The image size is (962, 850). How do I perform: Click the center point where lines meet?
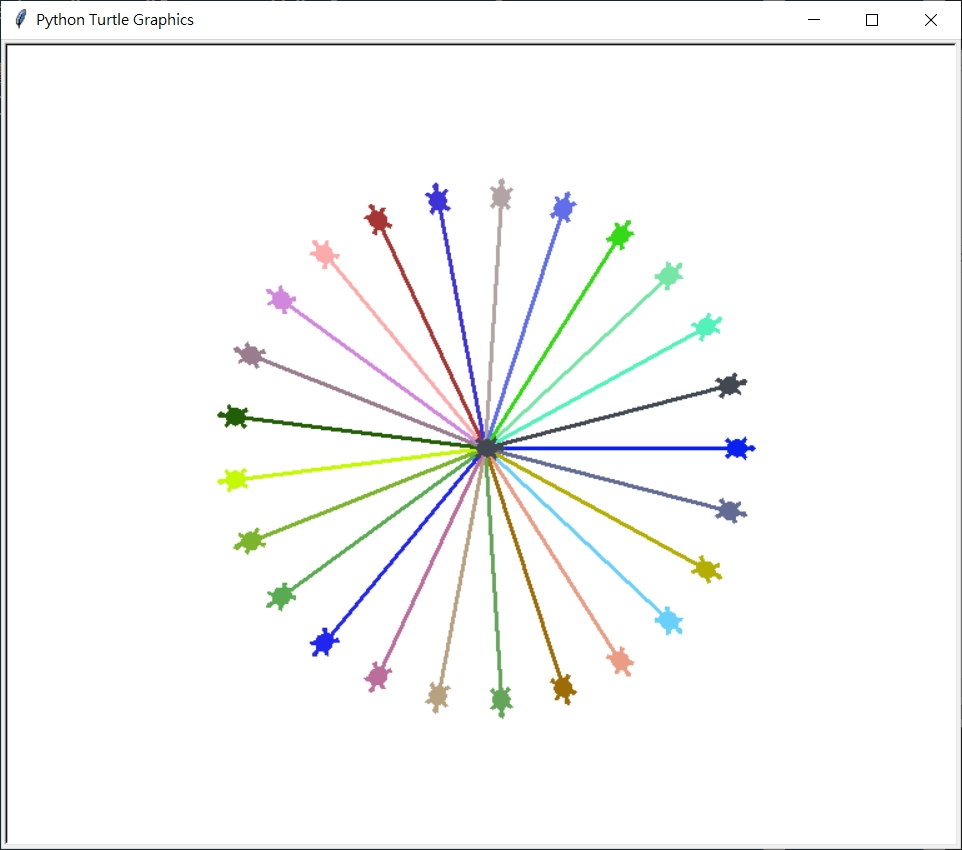pos(487,448)
